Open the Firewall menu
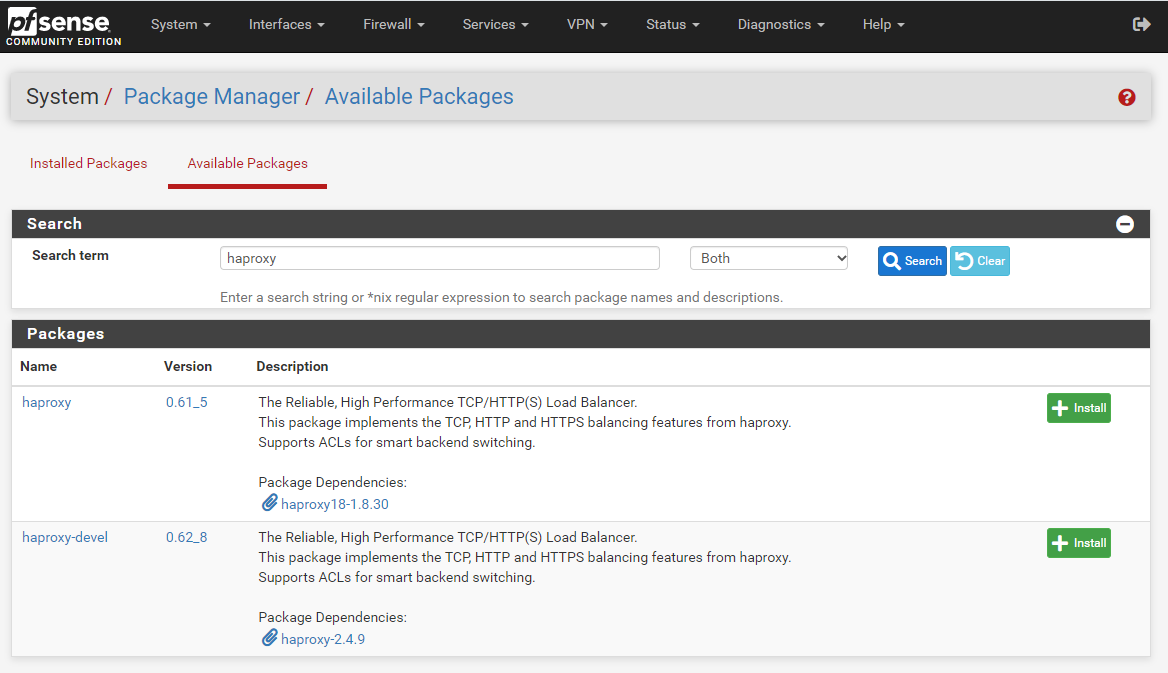Image resolution: width=1168 pixels, height=673 pixels. (x=393, y=25)
